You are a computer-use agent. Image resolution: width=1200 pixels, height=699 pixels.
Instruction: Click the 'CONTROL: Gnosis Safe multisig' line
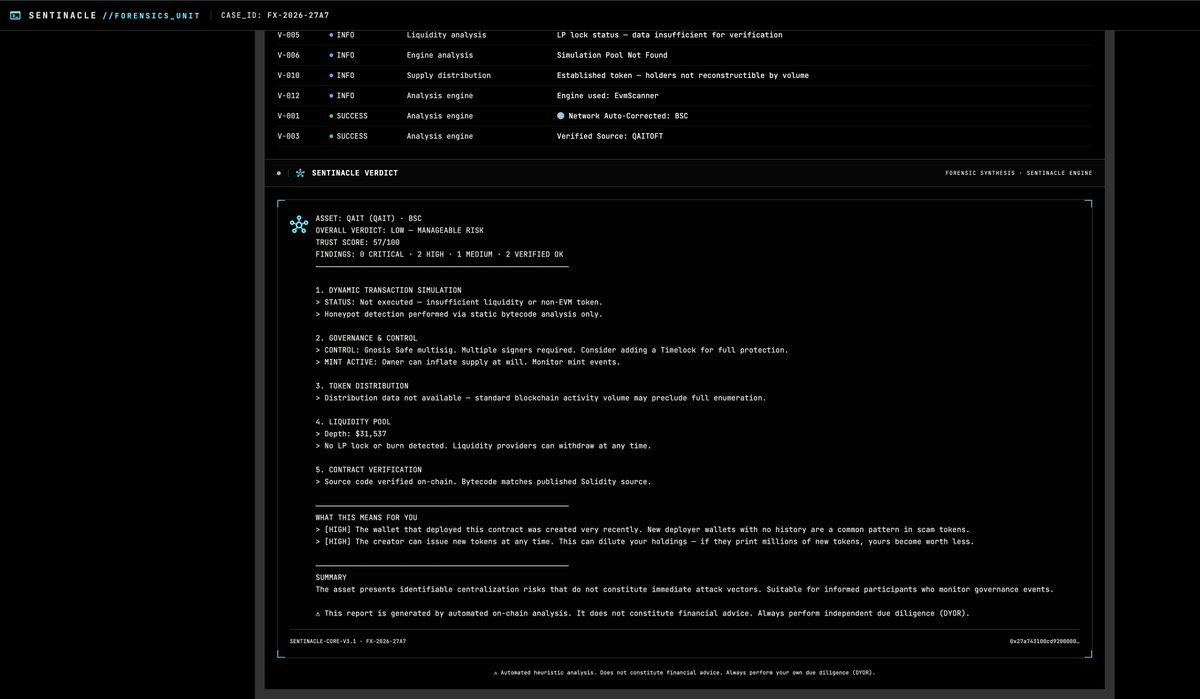pyautogui.click(x=552, y=350)
